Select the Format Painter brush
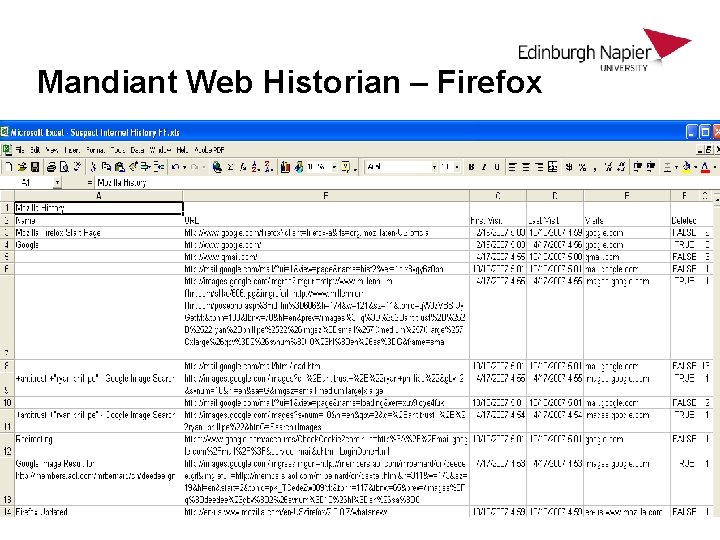The image size is (720, 540). [x=133, y=167]
